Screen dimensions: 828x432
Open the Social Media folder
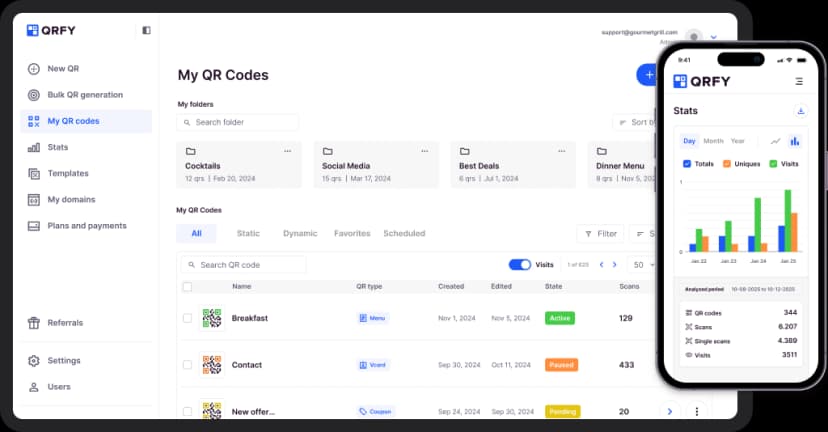tap(376, 165)
